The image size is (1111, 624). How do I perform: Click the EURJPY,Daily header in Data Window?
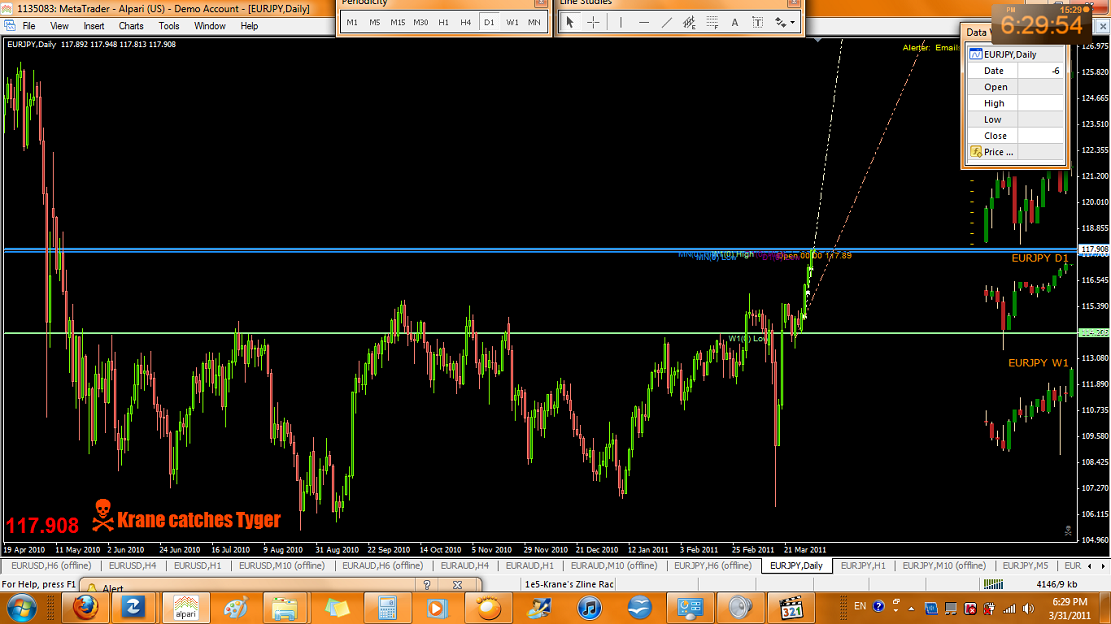point(1016,55)
